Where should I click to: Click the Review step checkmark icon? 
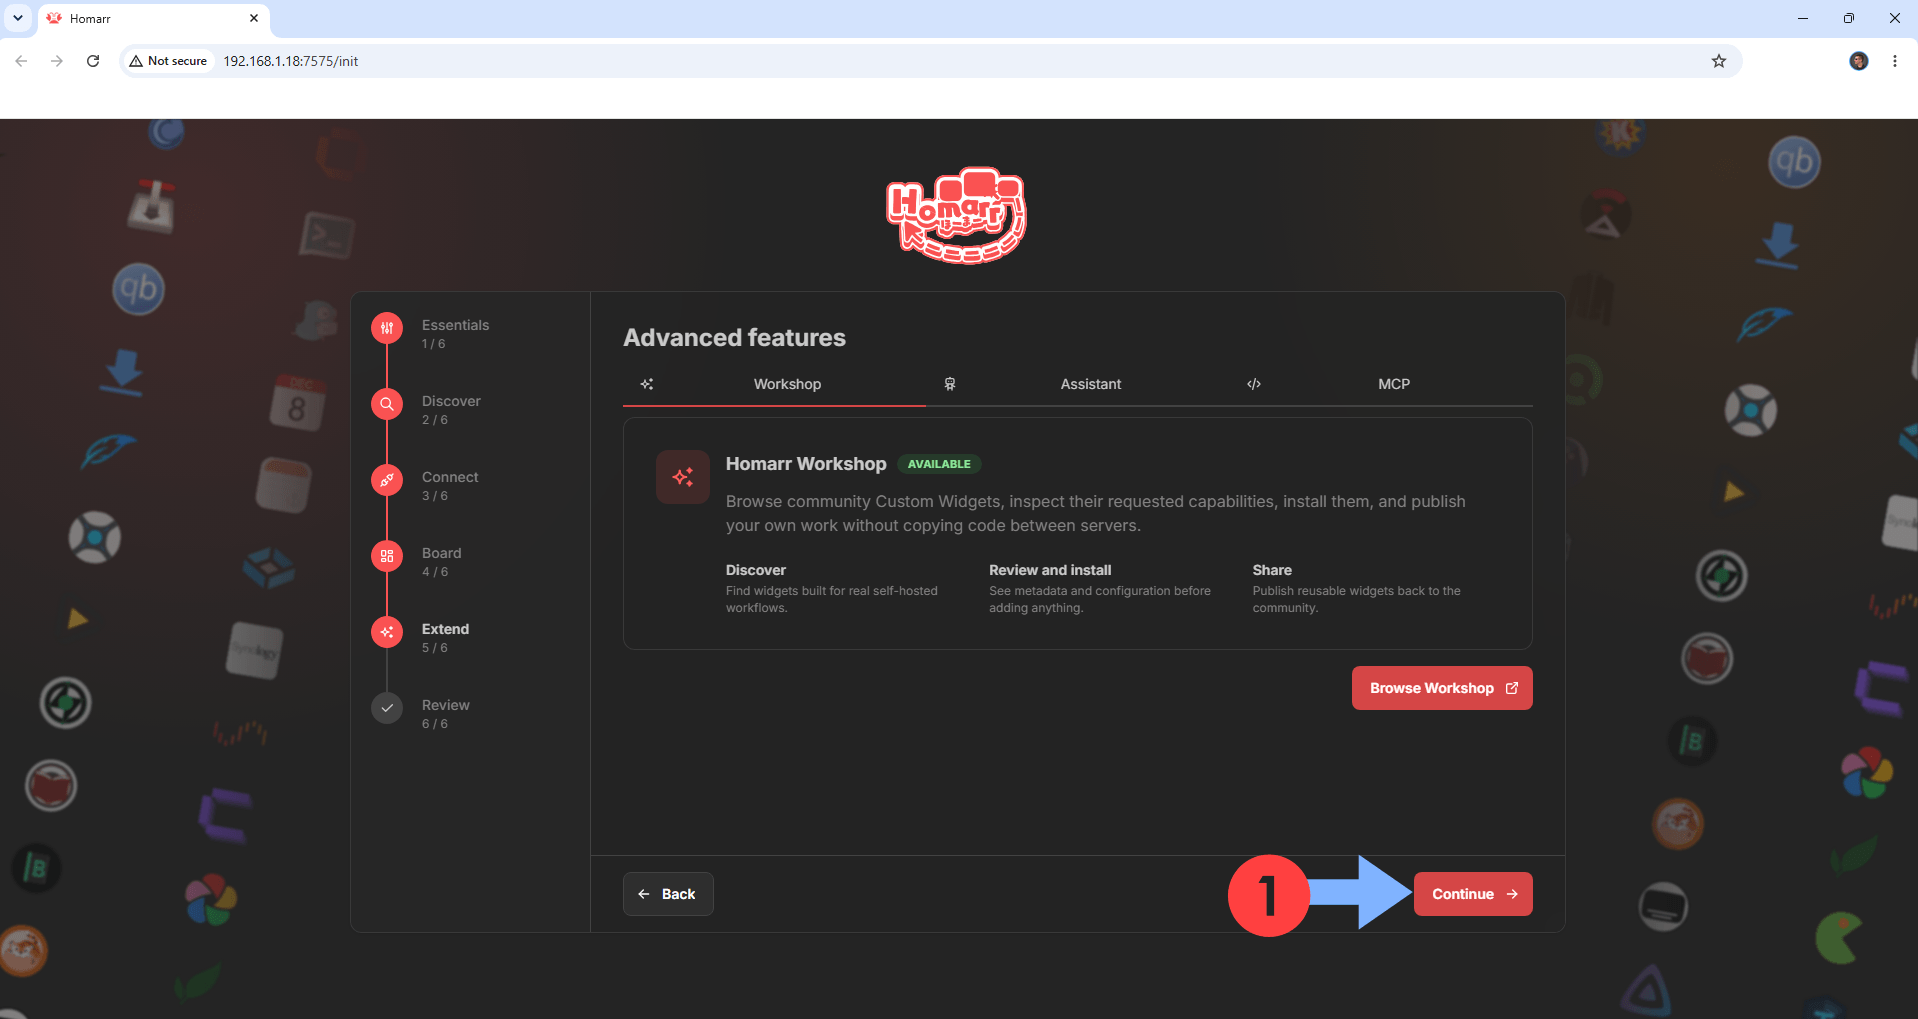click(387, 708)
